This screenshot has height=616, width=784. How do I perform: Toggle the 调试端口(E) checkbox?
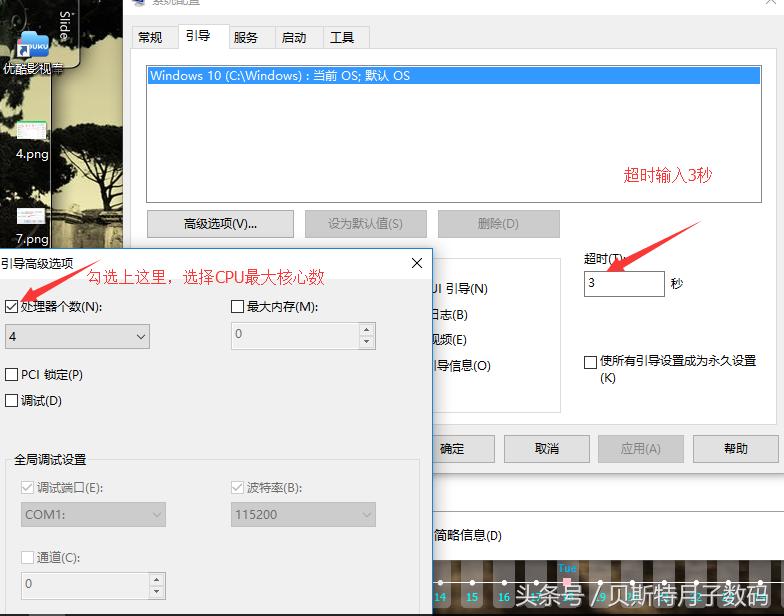click(28, 488)
